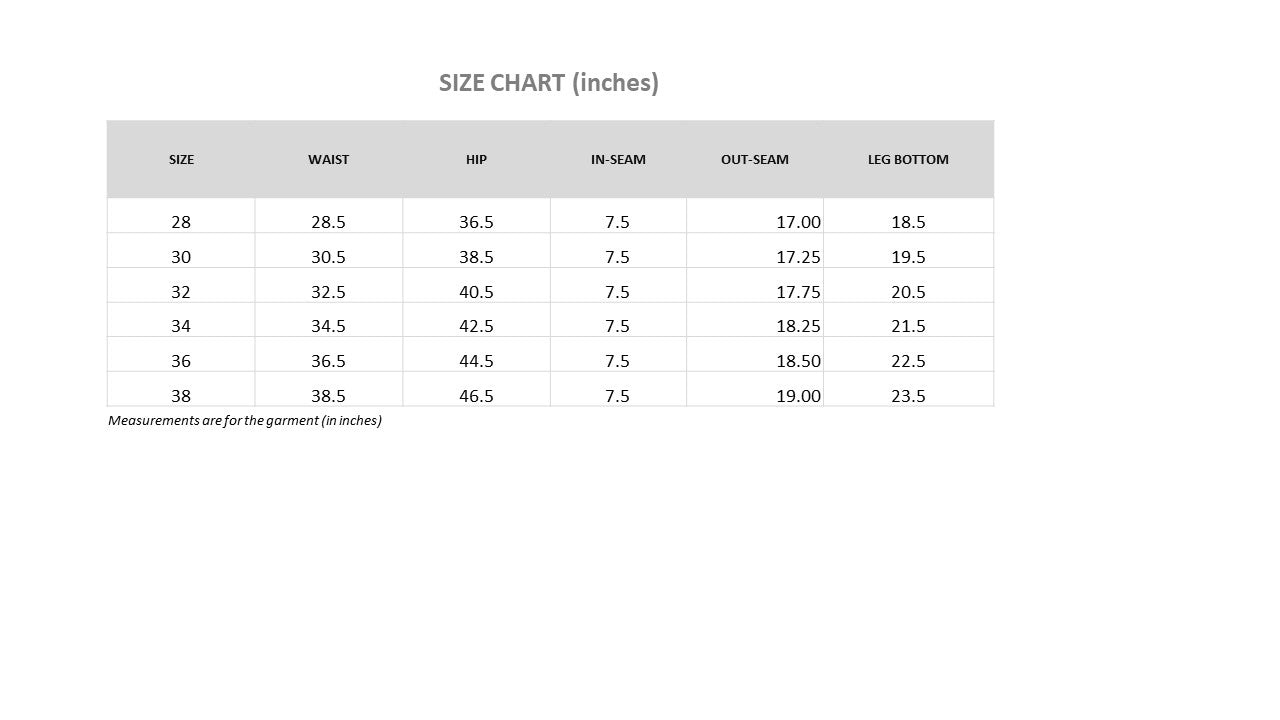
Task: Select waist value 30.5
Action: [x=328, y=257]
